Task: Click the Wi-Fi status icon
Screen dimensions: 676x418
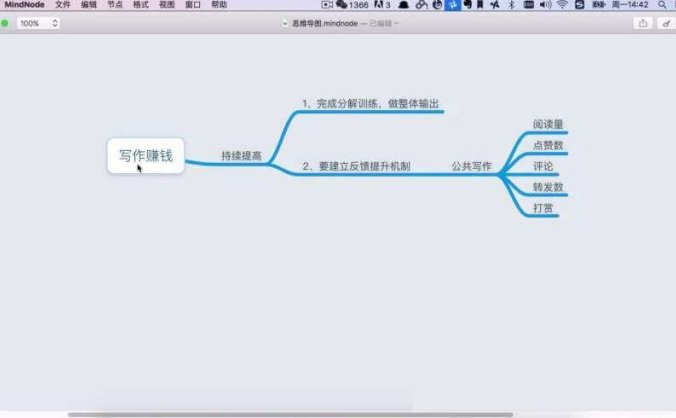Action: (562, 5)
